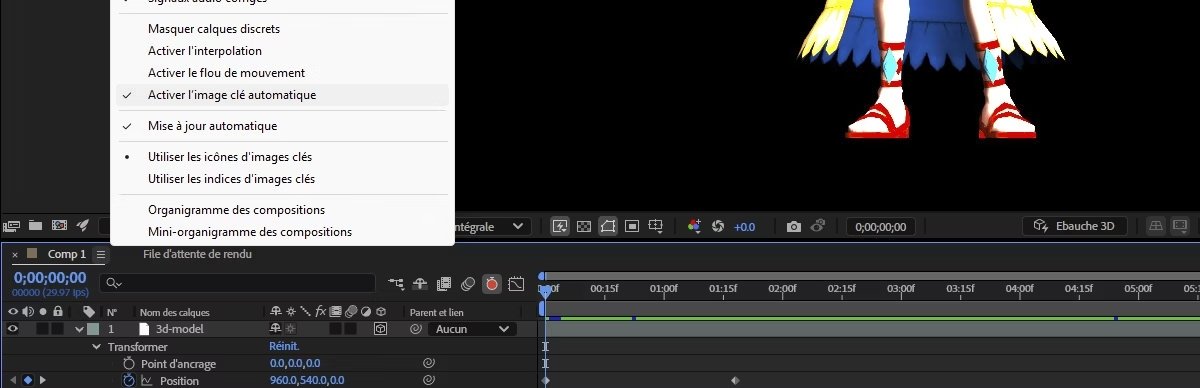The width and height of the screenshot is (1200, 388).
Task: Click the Position value 960.0,540.0,0.0
Action: coord(307,381)
